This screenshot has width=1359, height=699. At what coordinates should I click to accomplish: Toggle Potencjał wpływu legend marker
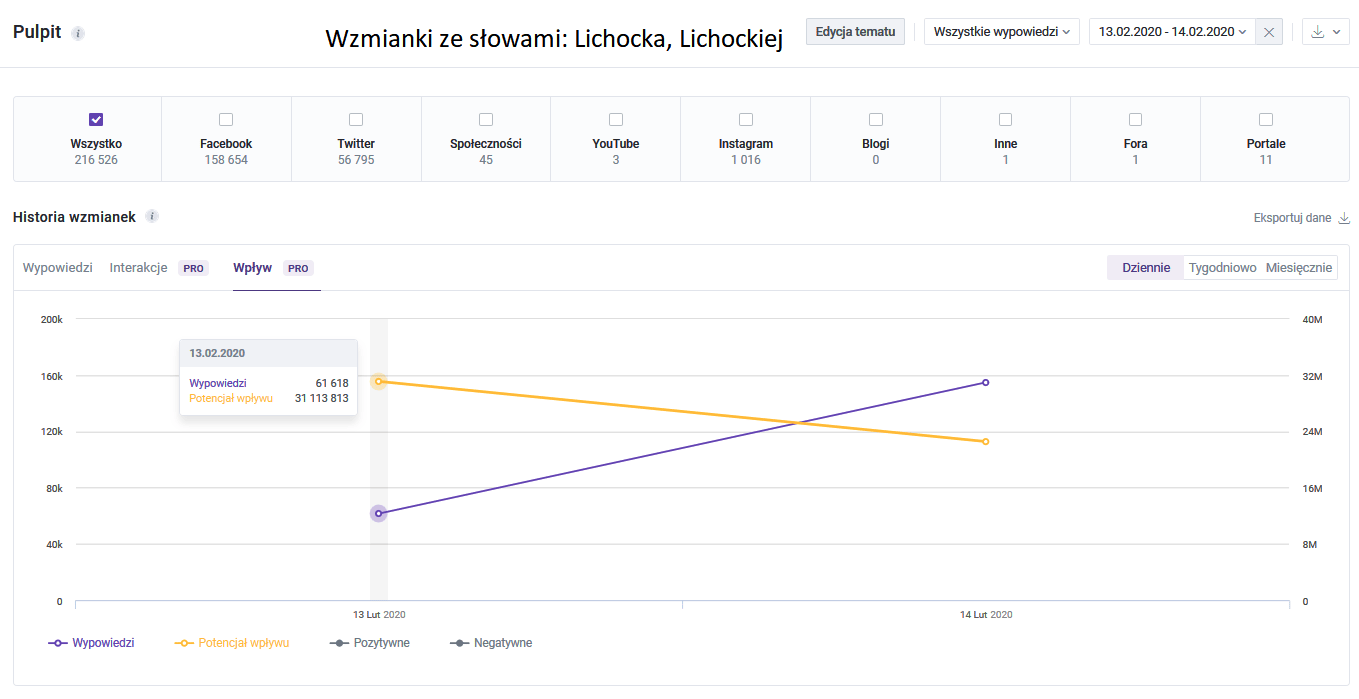(x=184, y=643)
